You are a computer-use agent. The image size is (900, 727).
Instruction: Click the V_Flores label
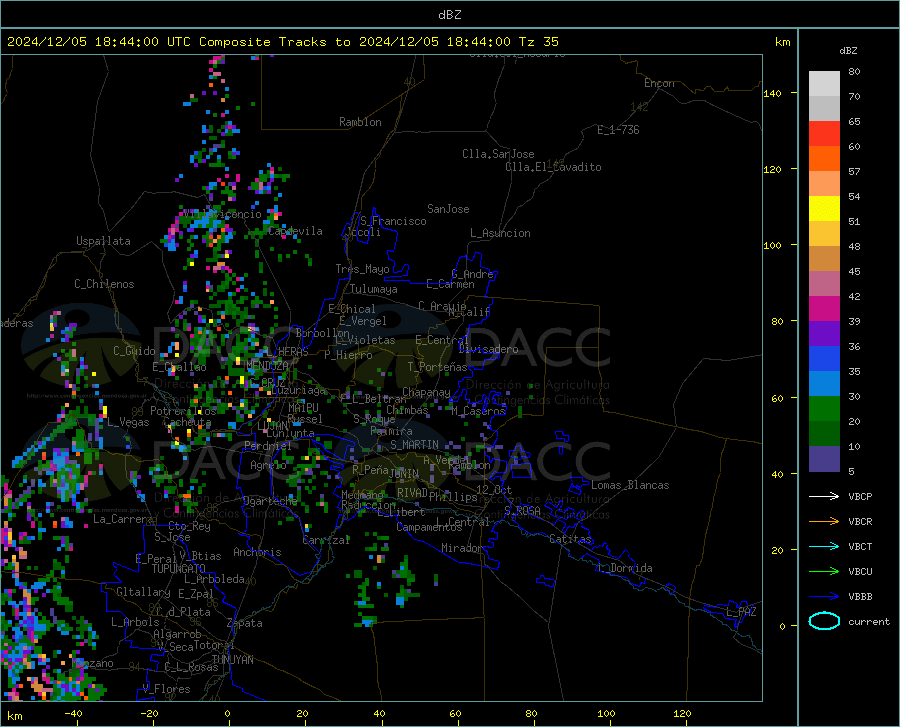pyautogui.click(x=166, y=689)
